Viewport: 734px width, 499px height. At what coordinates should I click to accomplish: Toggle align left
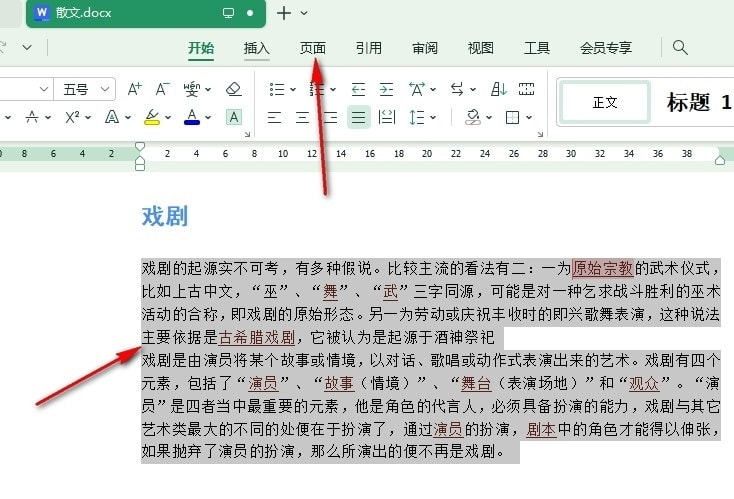coord(274,117)
